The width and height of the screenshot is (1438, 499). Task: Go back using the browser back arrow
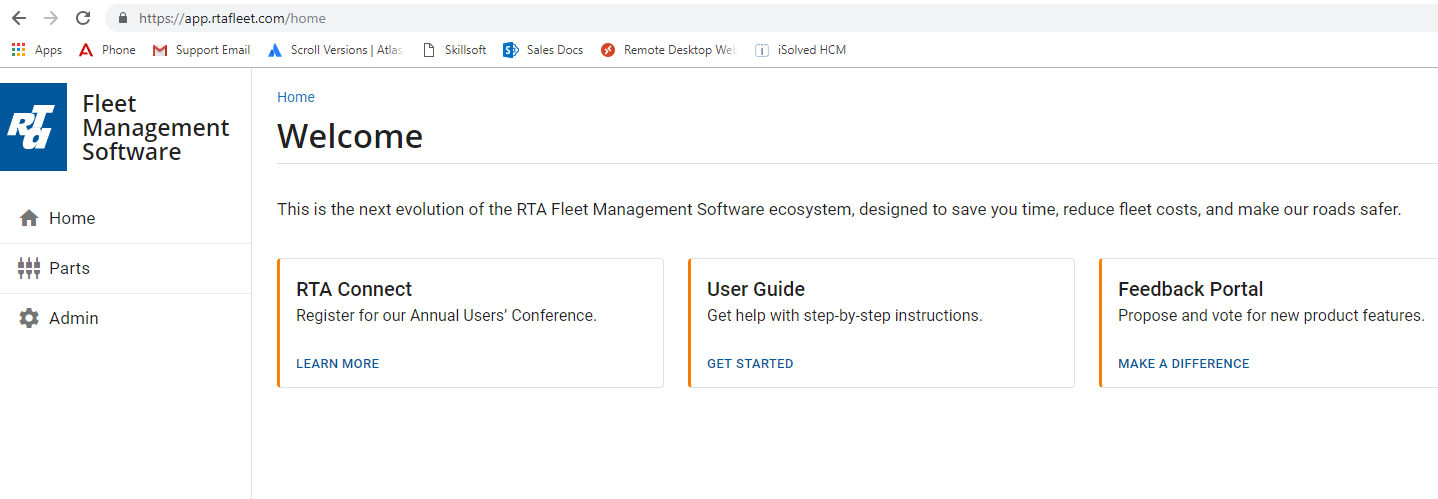(x=19, y=18)
